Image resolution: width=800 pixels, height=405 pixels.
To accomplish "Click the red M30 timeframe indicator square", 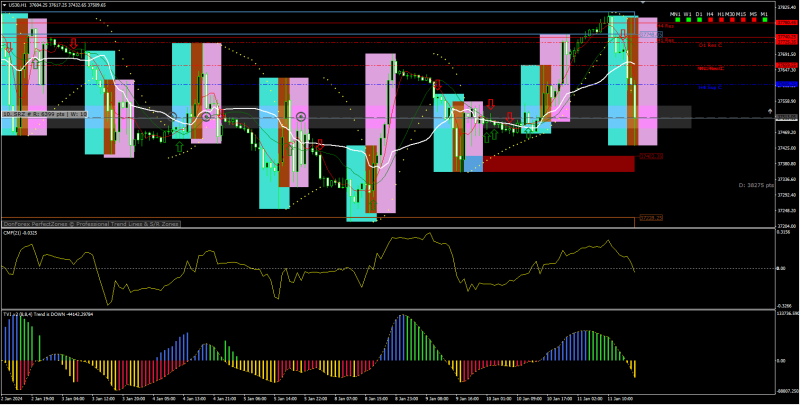I will (x=732, y=21).
